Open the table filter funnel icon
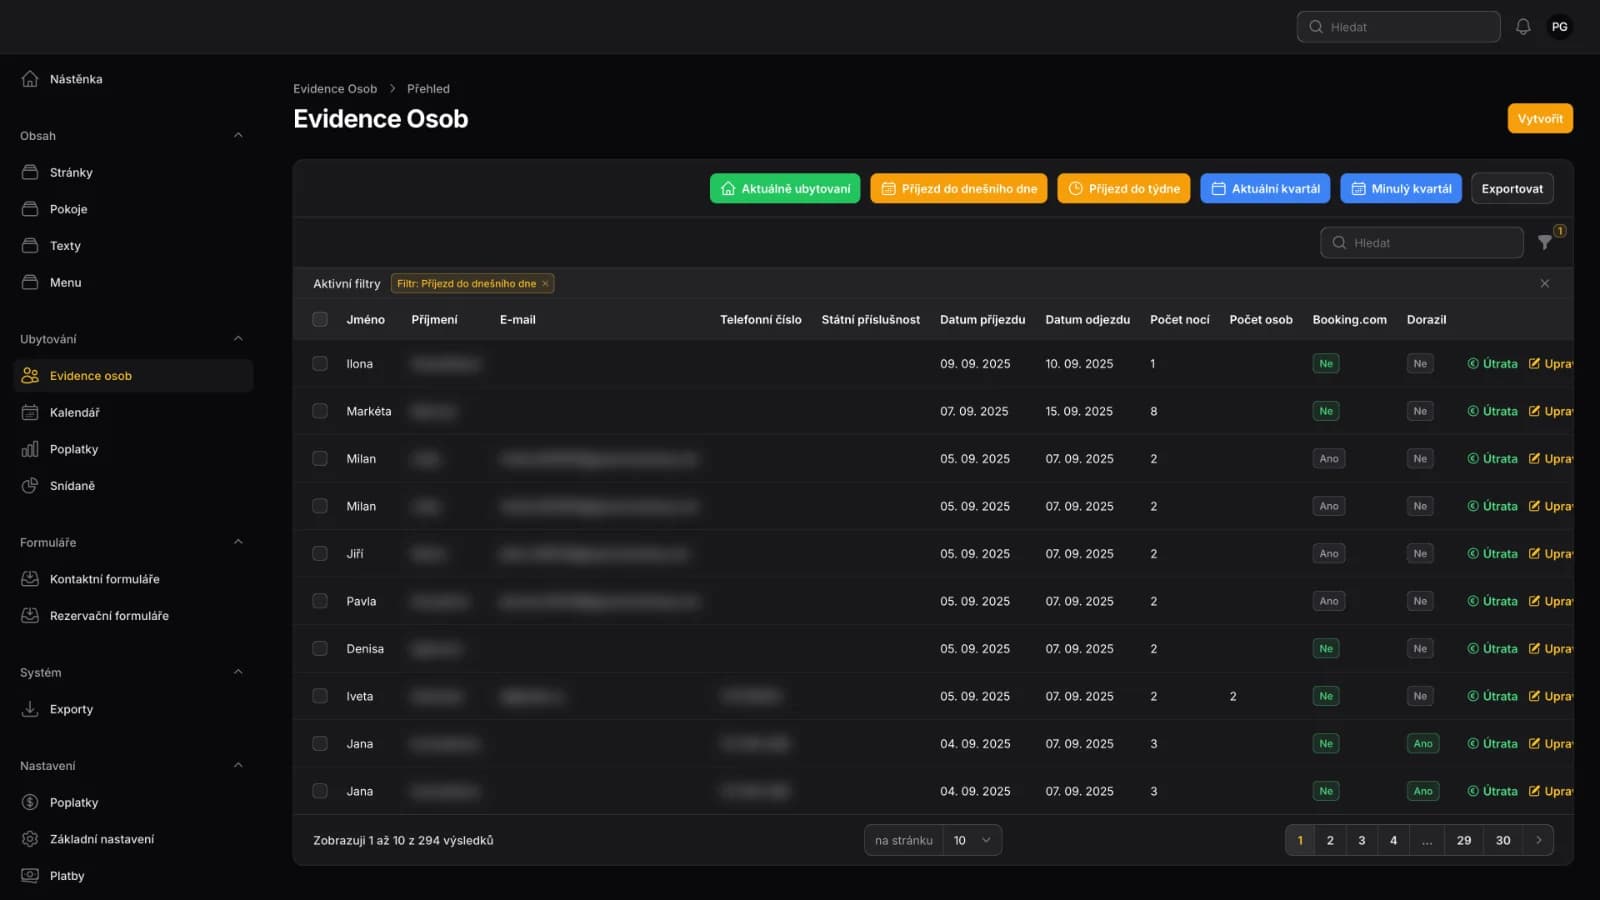 tap(1545, 242)
